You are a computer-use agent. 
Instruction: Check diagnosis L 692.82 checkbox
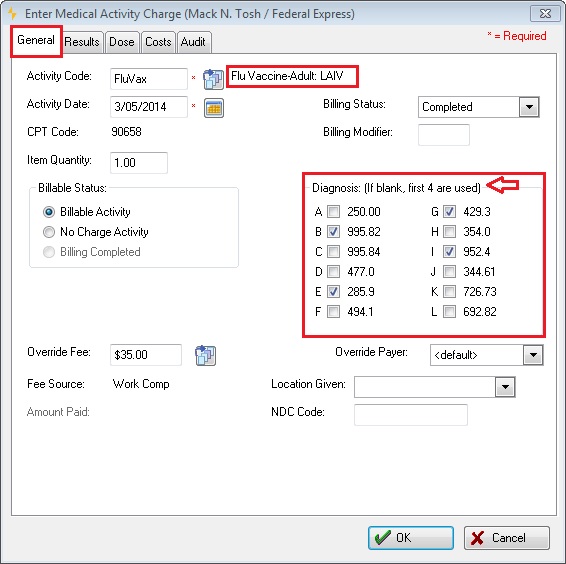pyautogui.click(x=449, y=311)
